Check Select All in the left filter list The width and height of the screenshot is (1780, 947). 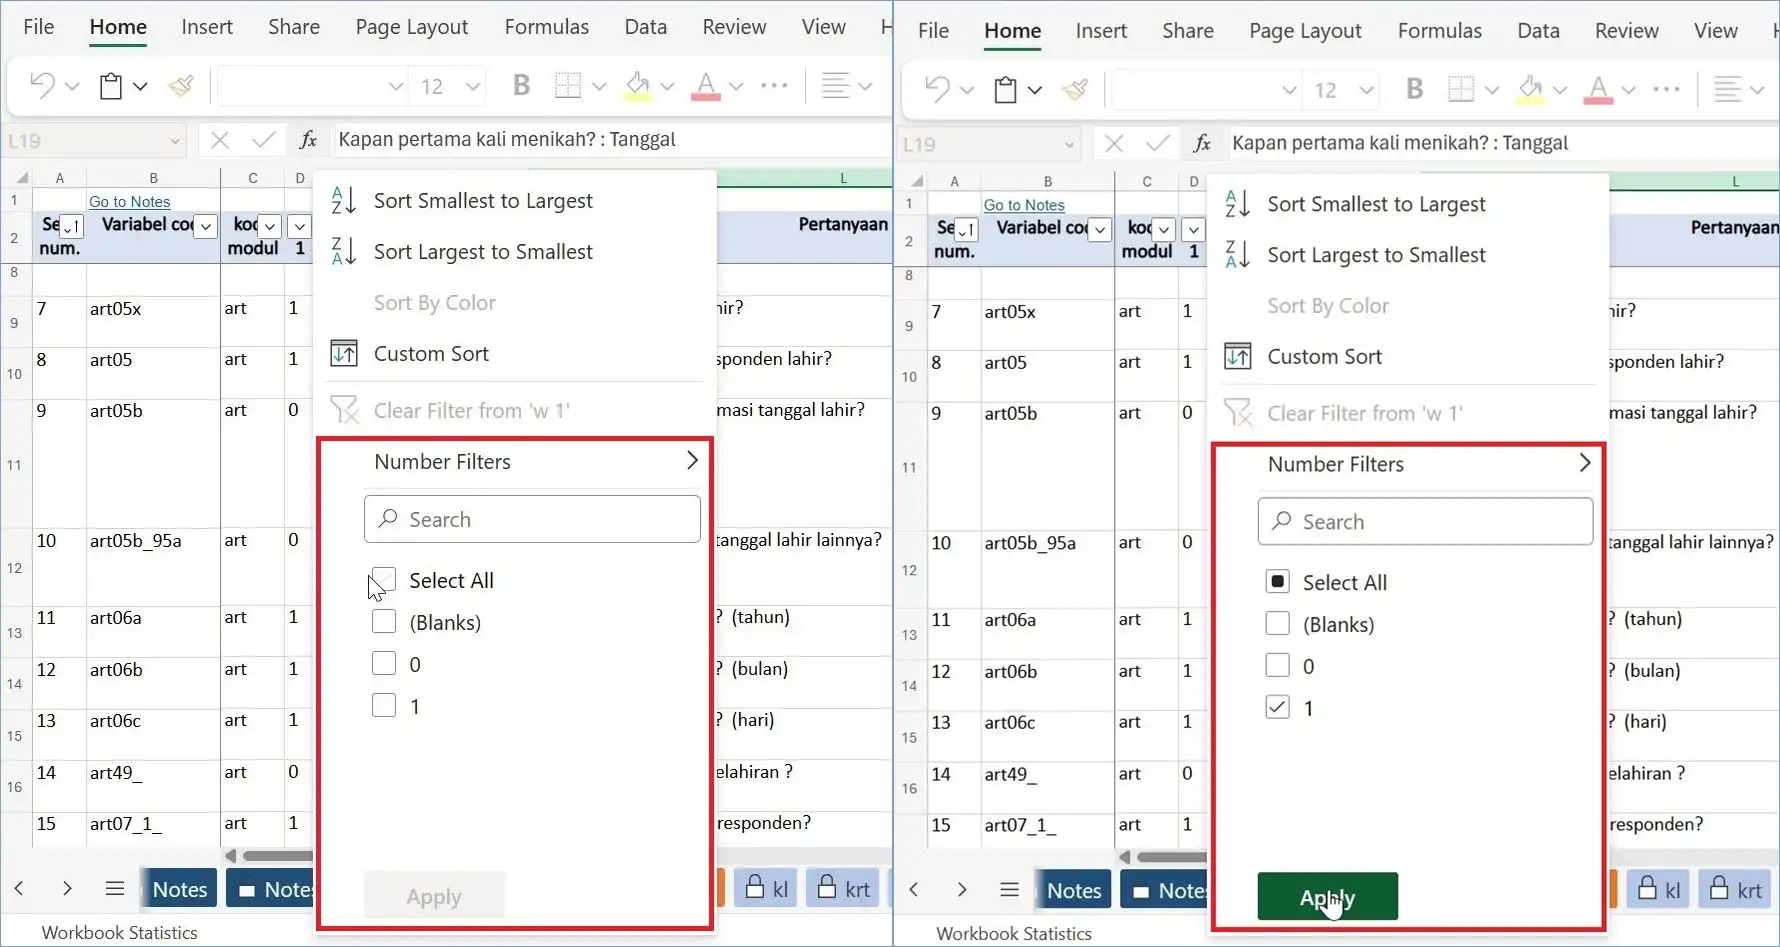[x=384, y=580]
